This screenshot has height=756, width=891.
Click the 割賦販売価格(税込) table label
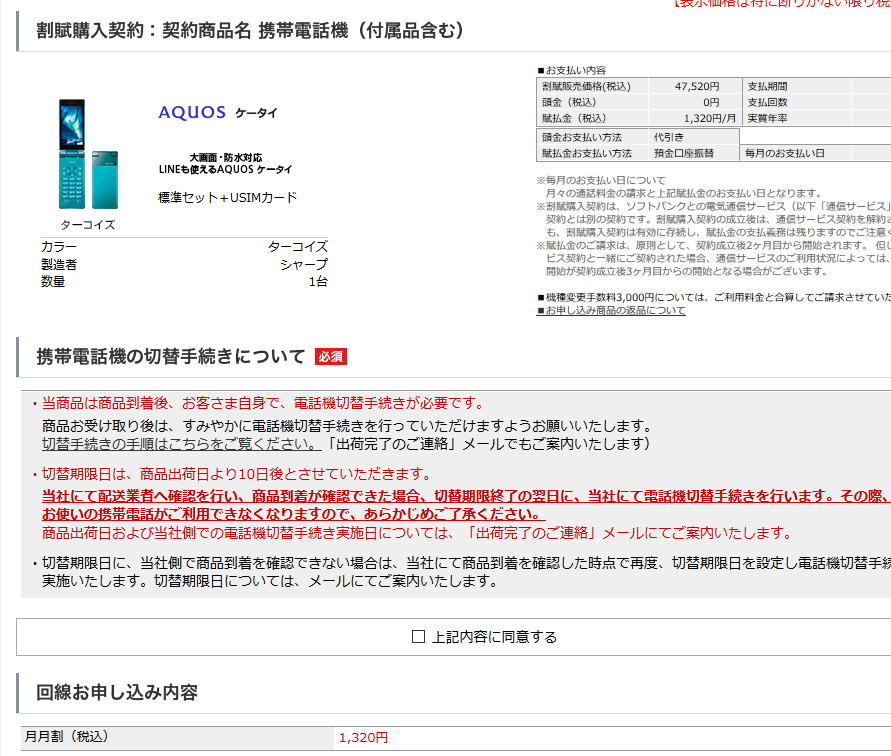coord(586,86)
